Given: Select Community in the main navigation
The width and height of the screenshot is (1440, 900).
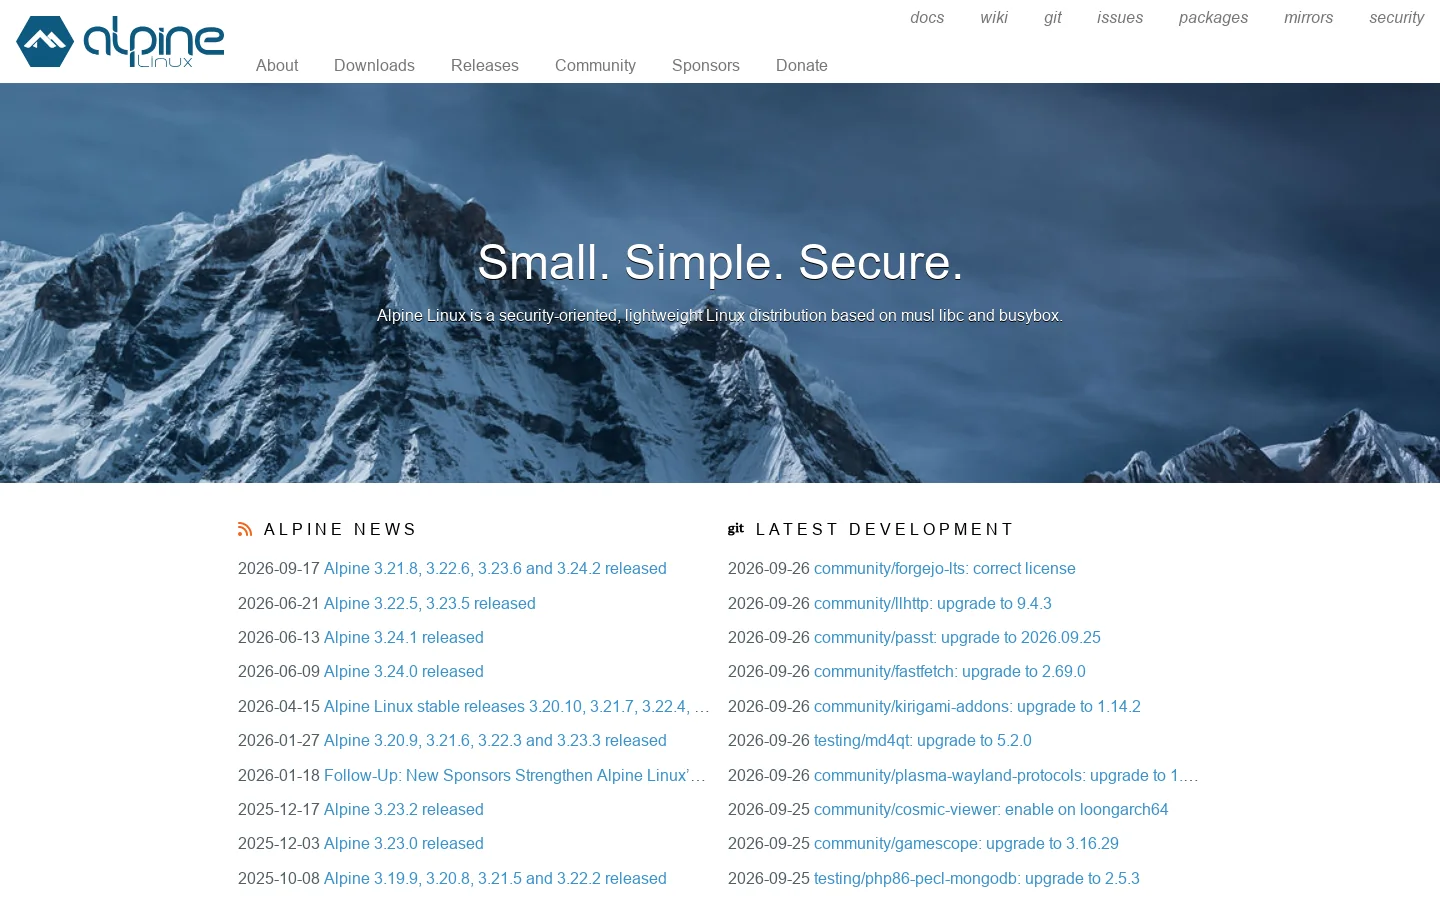Looking at the screenshot, I should [x=595, y=65].
